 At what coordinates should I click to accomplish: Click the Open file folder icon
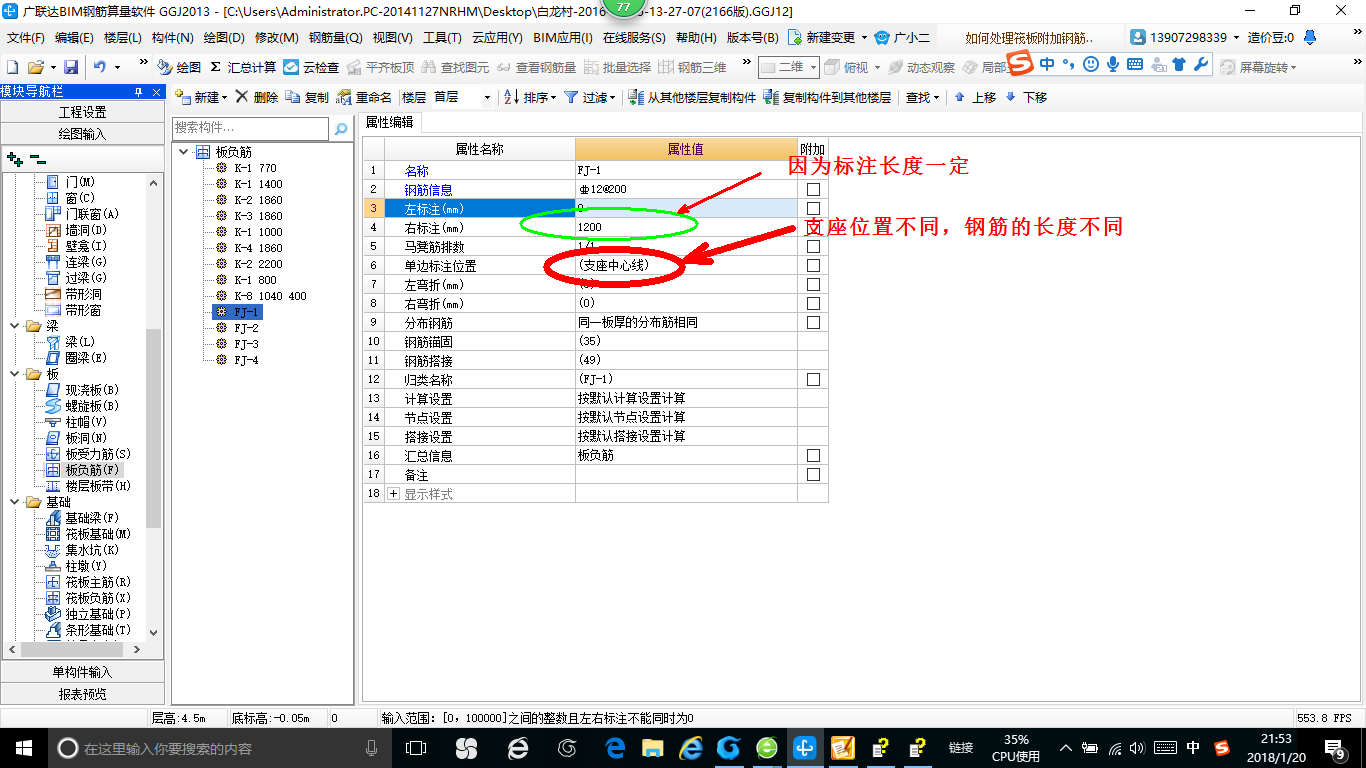35,67
